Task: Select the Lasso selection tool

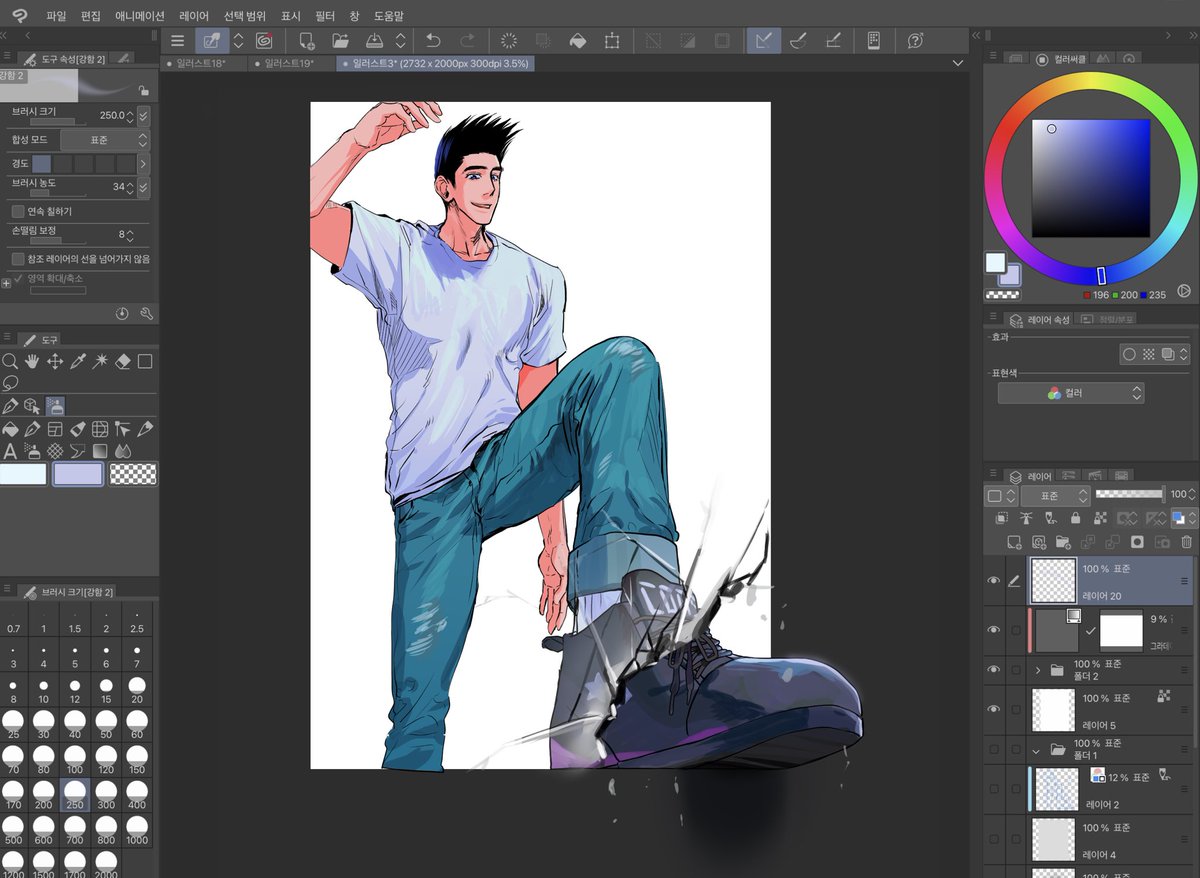Action: pos(10,382)
